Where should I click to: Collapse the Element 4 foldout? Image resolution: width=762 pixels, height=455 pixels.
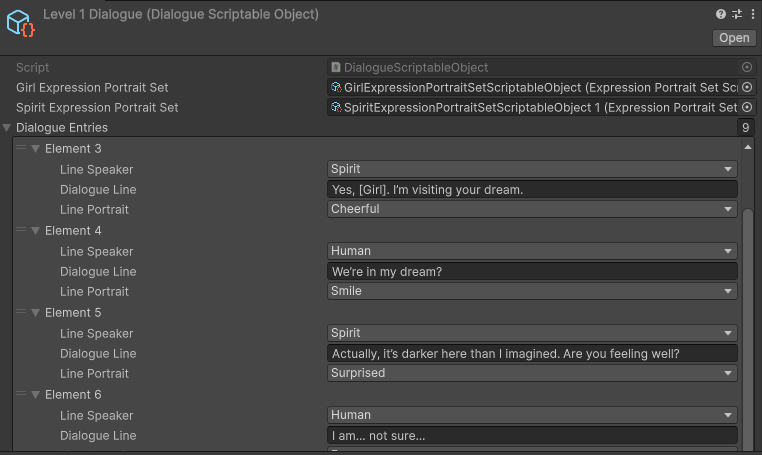tap(35, 231)
